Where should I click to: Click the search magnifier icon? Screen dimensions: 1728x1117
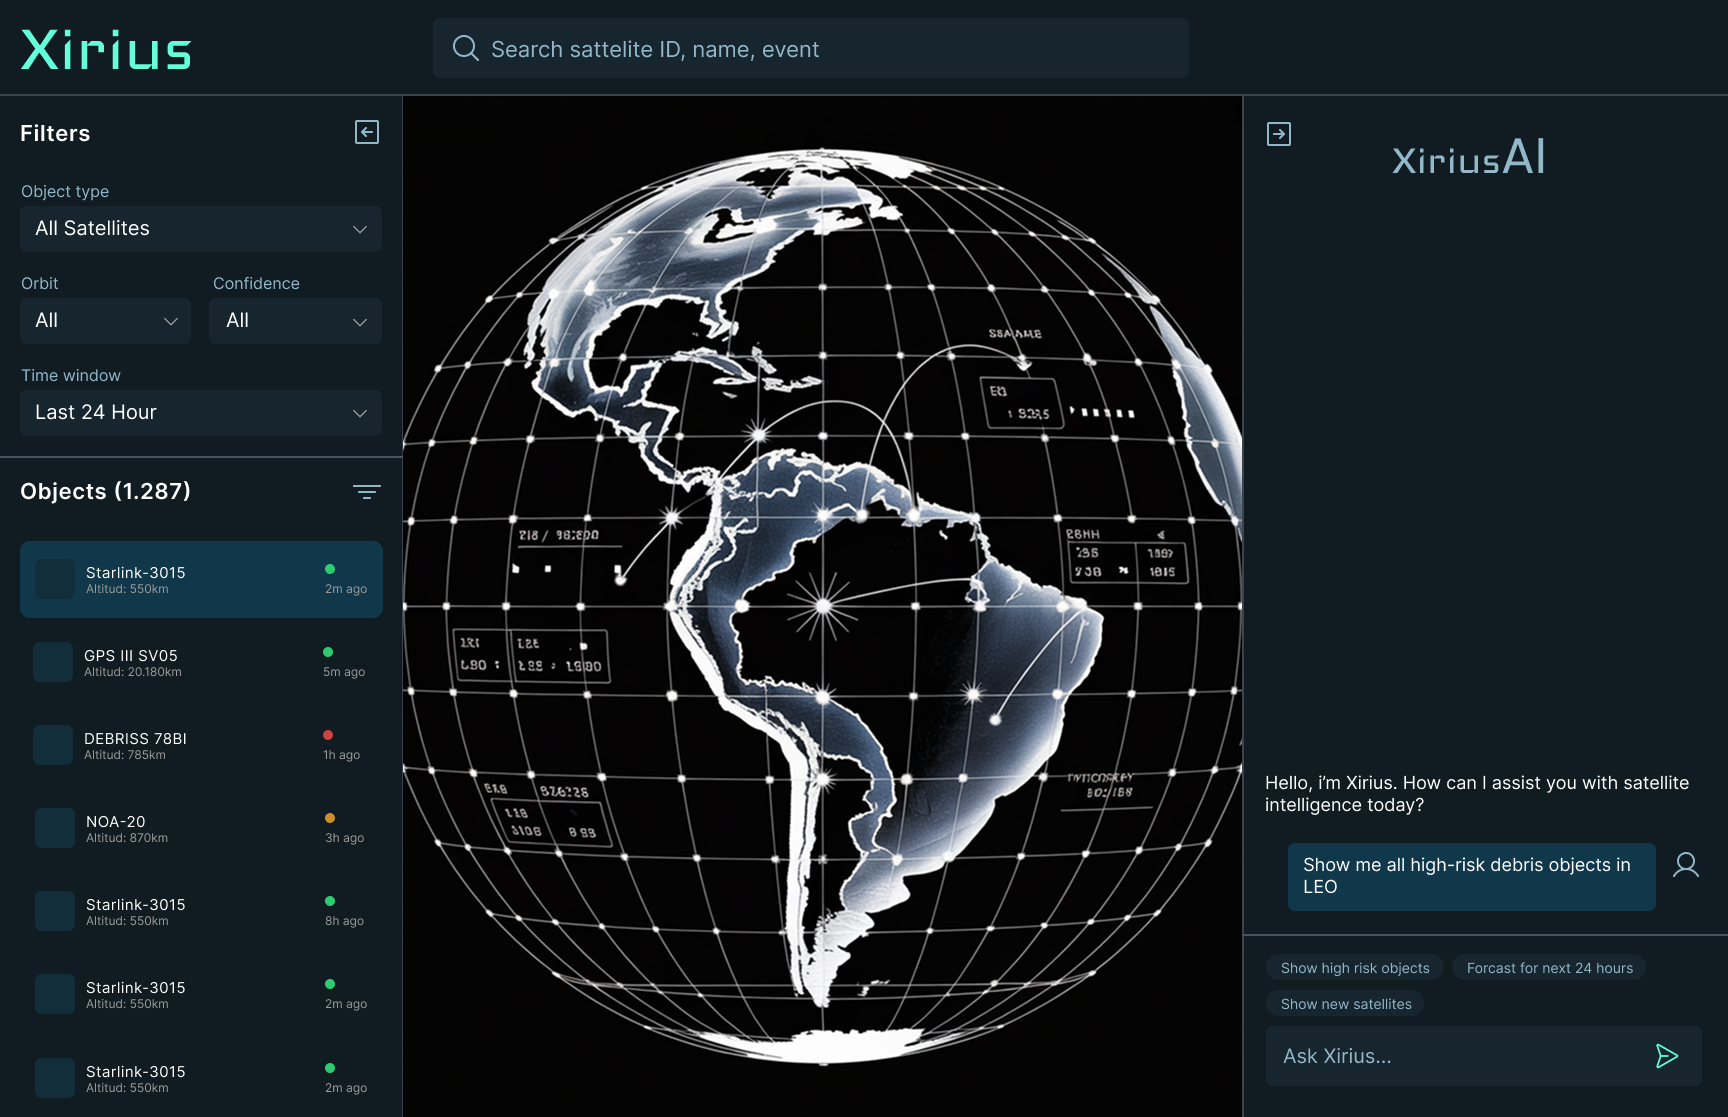pyautogui.click(x=465, y=48)
